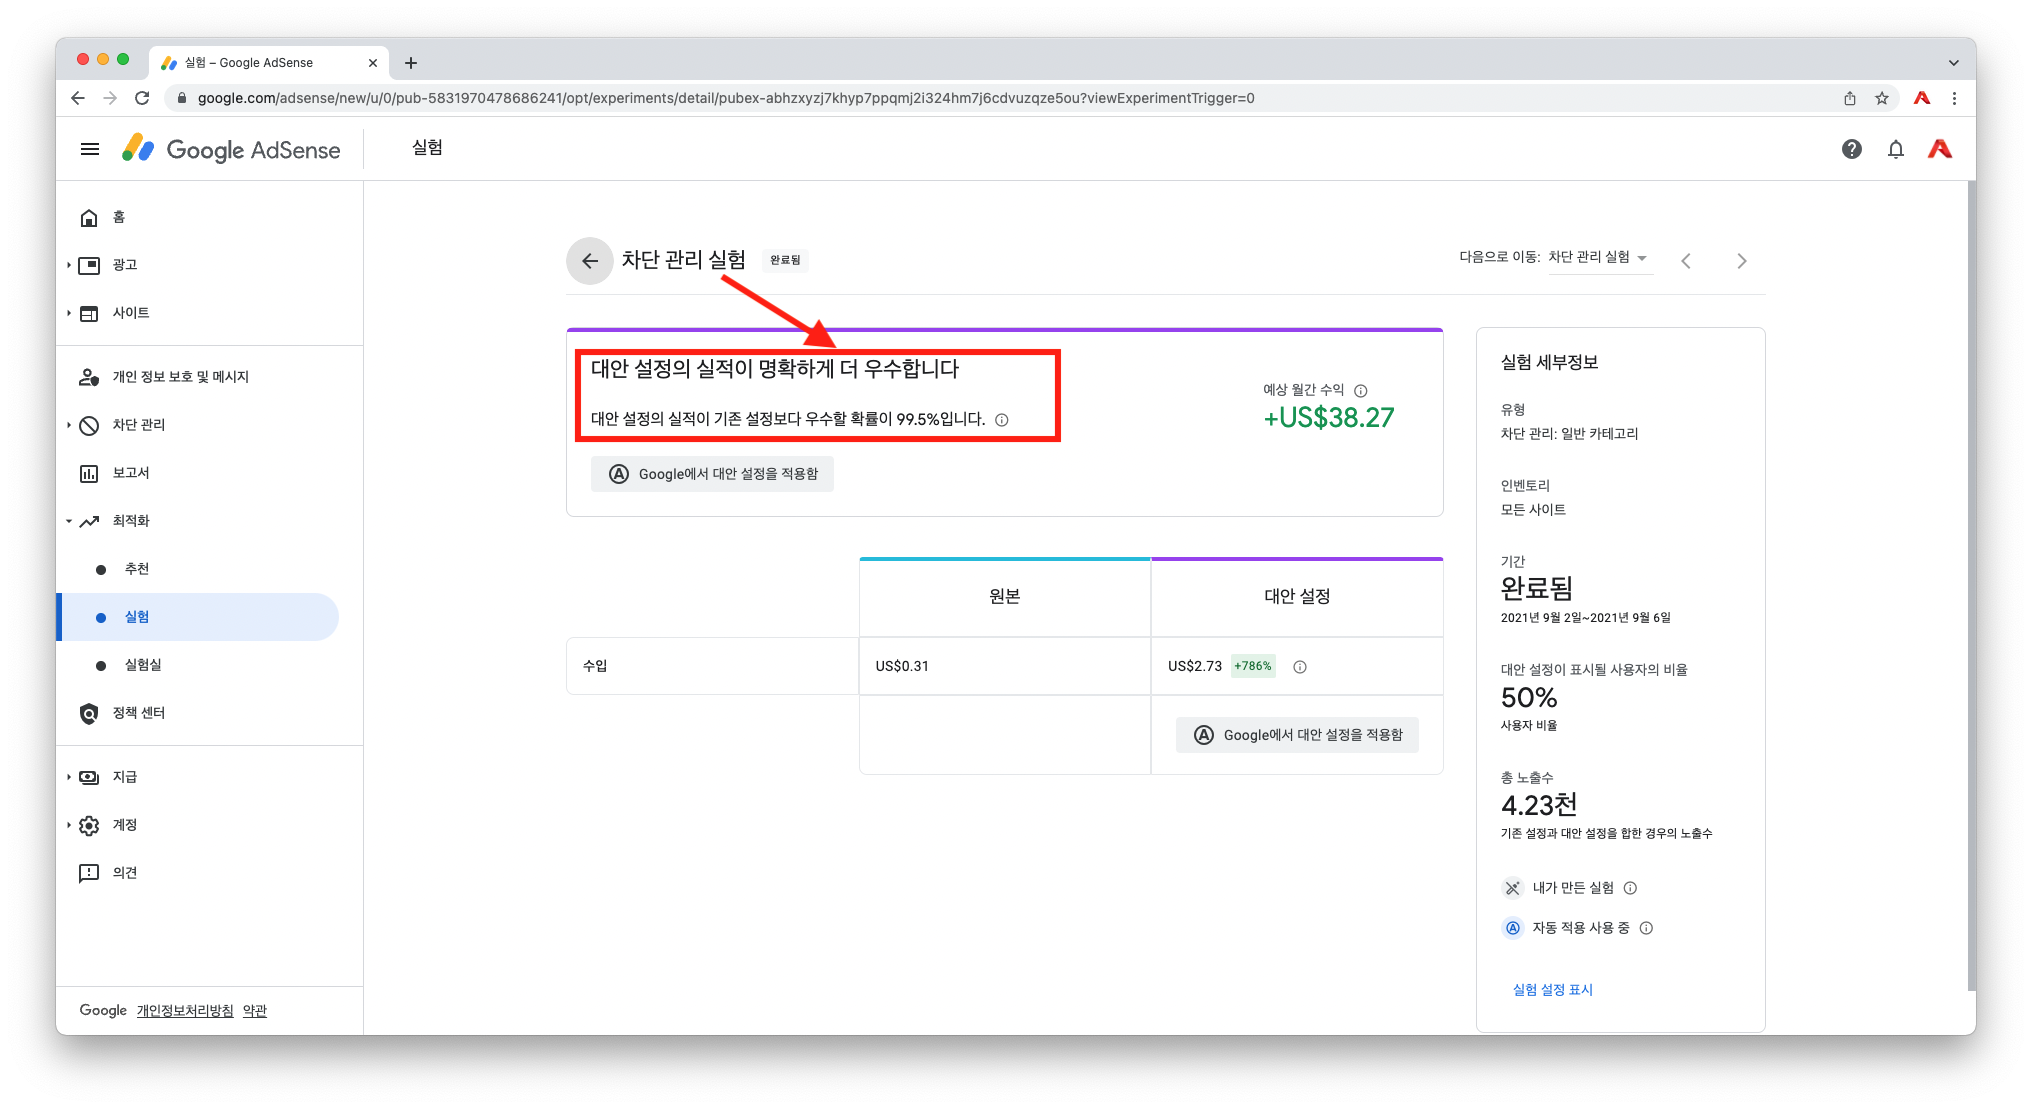Viewport: 2032px width, 1109px height.
Task: Click Google에서 대안 설정을 적용함 button in summary card
Action: click(712, 474)
